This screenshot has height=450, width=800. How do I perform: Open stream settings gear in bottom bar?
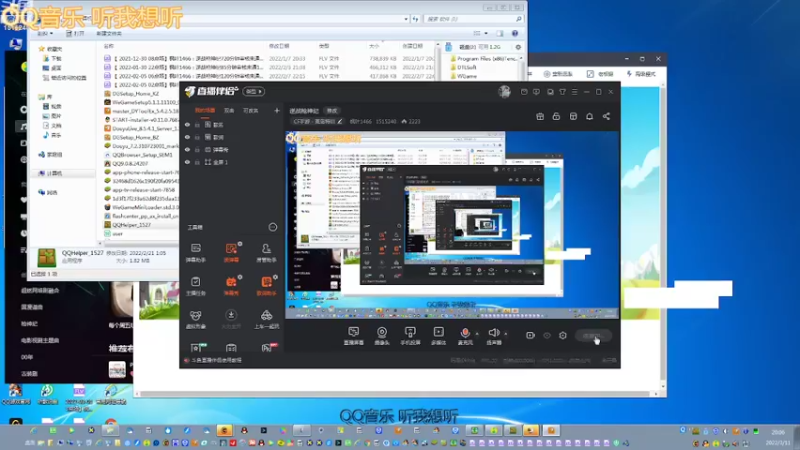(x=563, y=336)
